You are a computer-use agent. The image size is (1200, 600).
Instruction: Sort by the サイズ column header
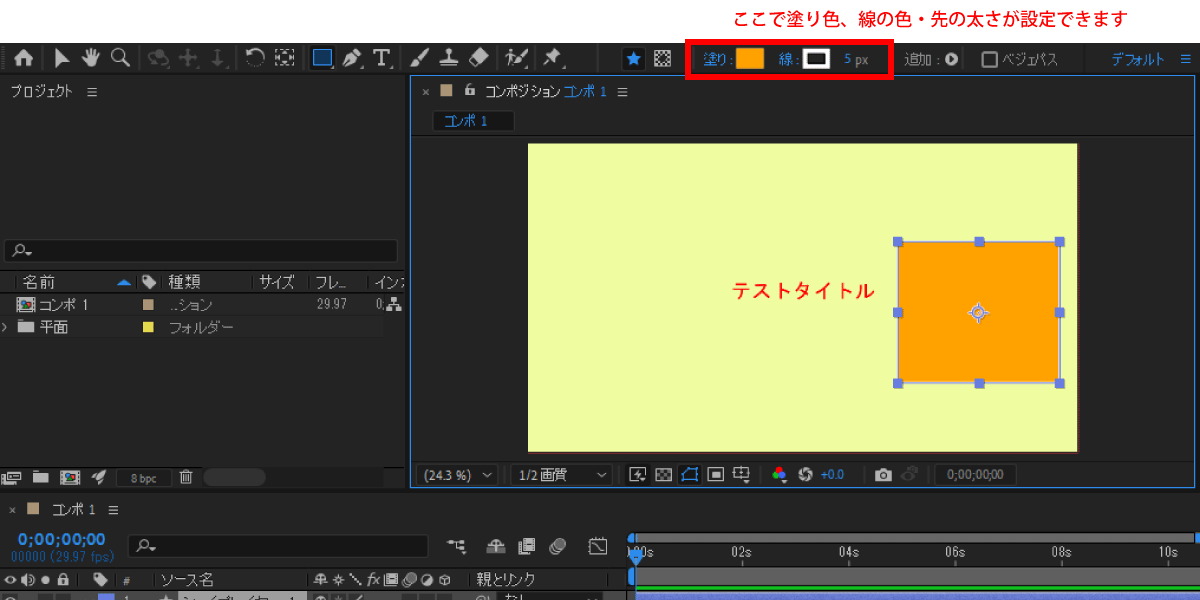pos(277,282)
